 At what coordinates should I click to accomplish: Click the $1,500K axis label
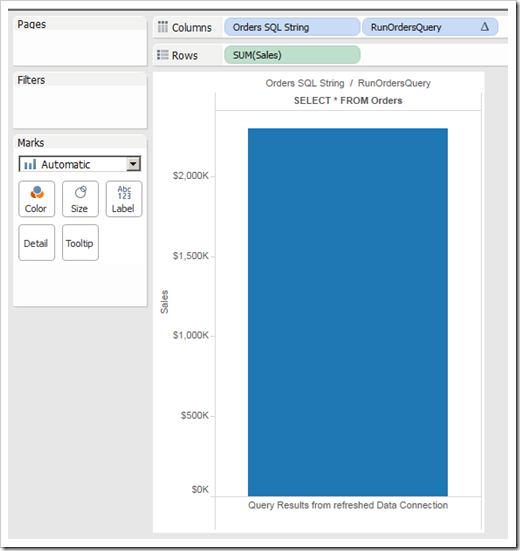point(191,256)
